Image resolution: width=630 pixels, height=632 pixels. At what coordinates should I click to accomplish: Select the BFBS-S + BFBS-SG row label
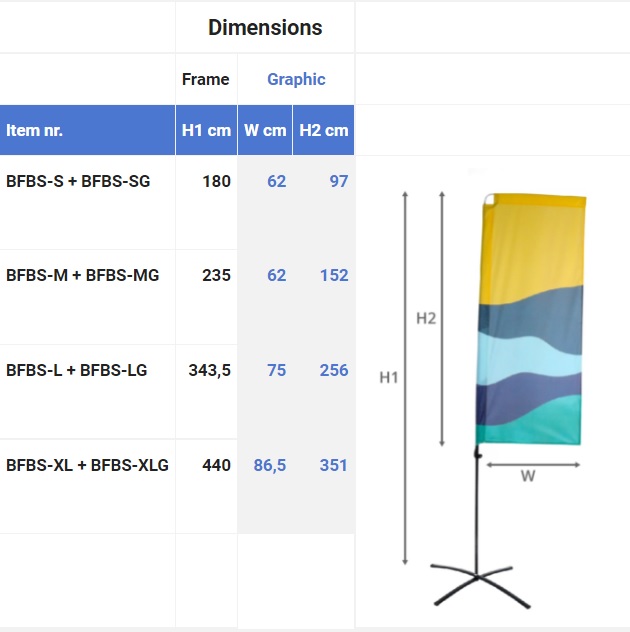point(78,181)
